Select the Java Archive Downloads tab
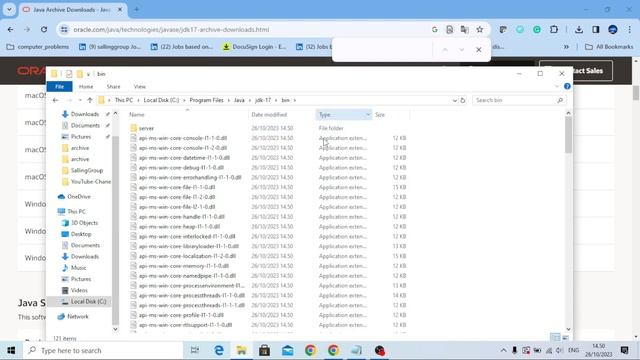 coord(73,9)
